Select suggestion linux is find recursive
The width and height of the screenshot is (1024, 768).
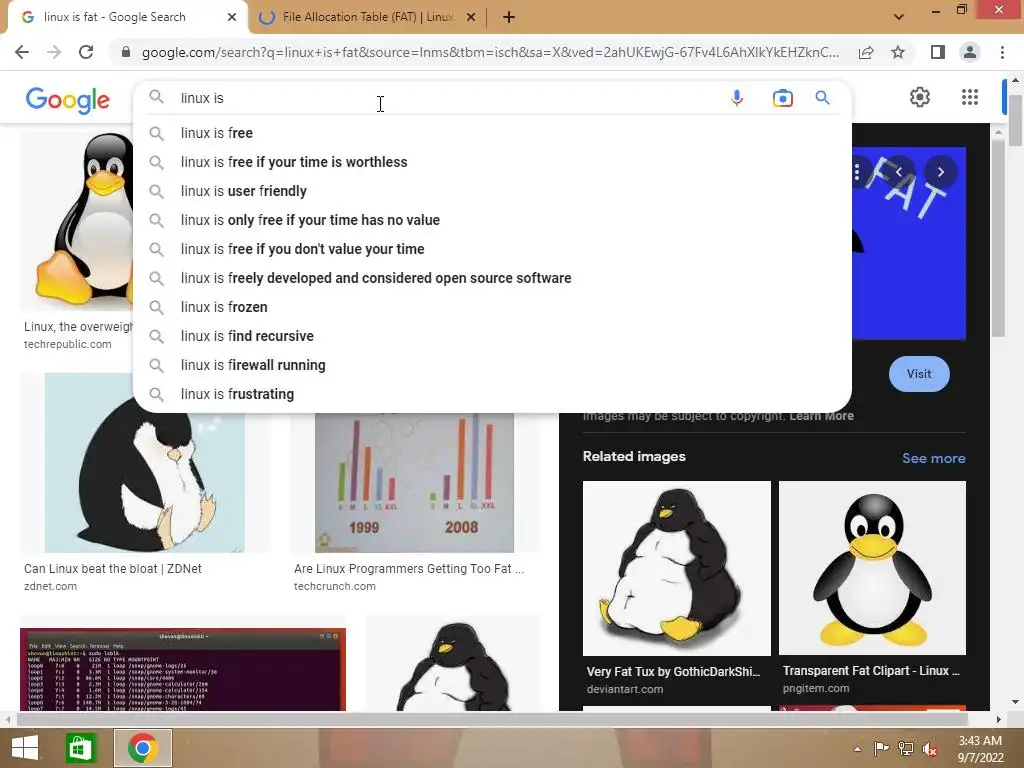pos(492,336)
